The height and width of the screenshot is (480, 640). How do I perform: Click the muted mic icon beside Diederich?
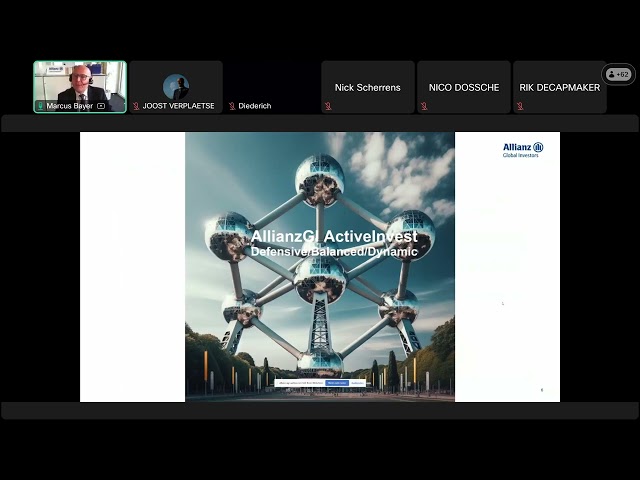pyautogui.click(x=232, y=106)
